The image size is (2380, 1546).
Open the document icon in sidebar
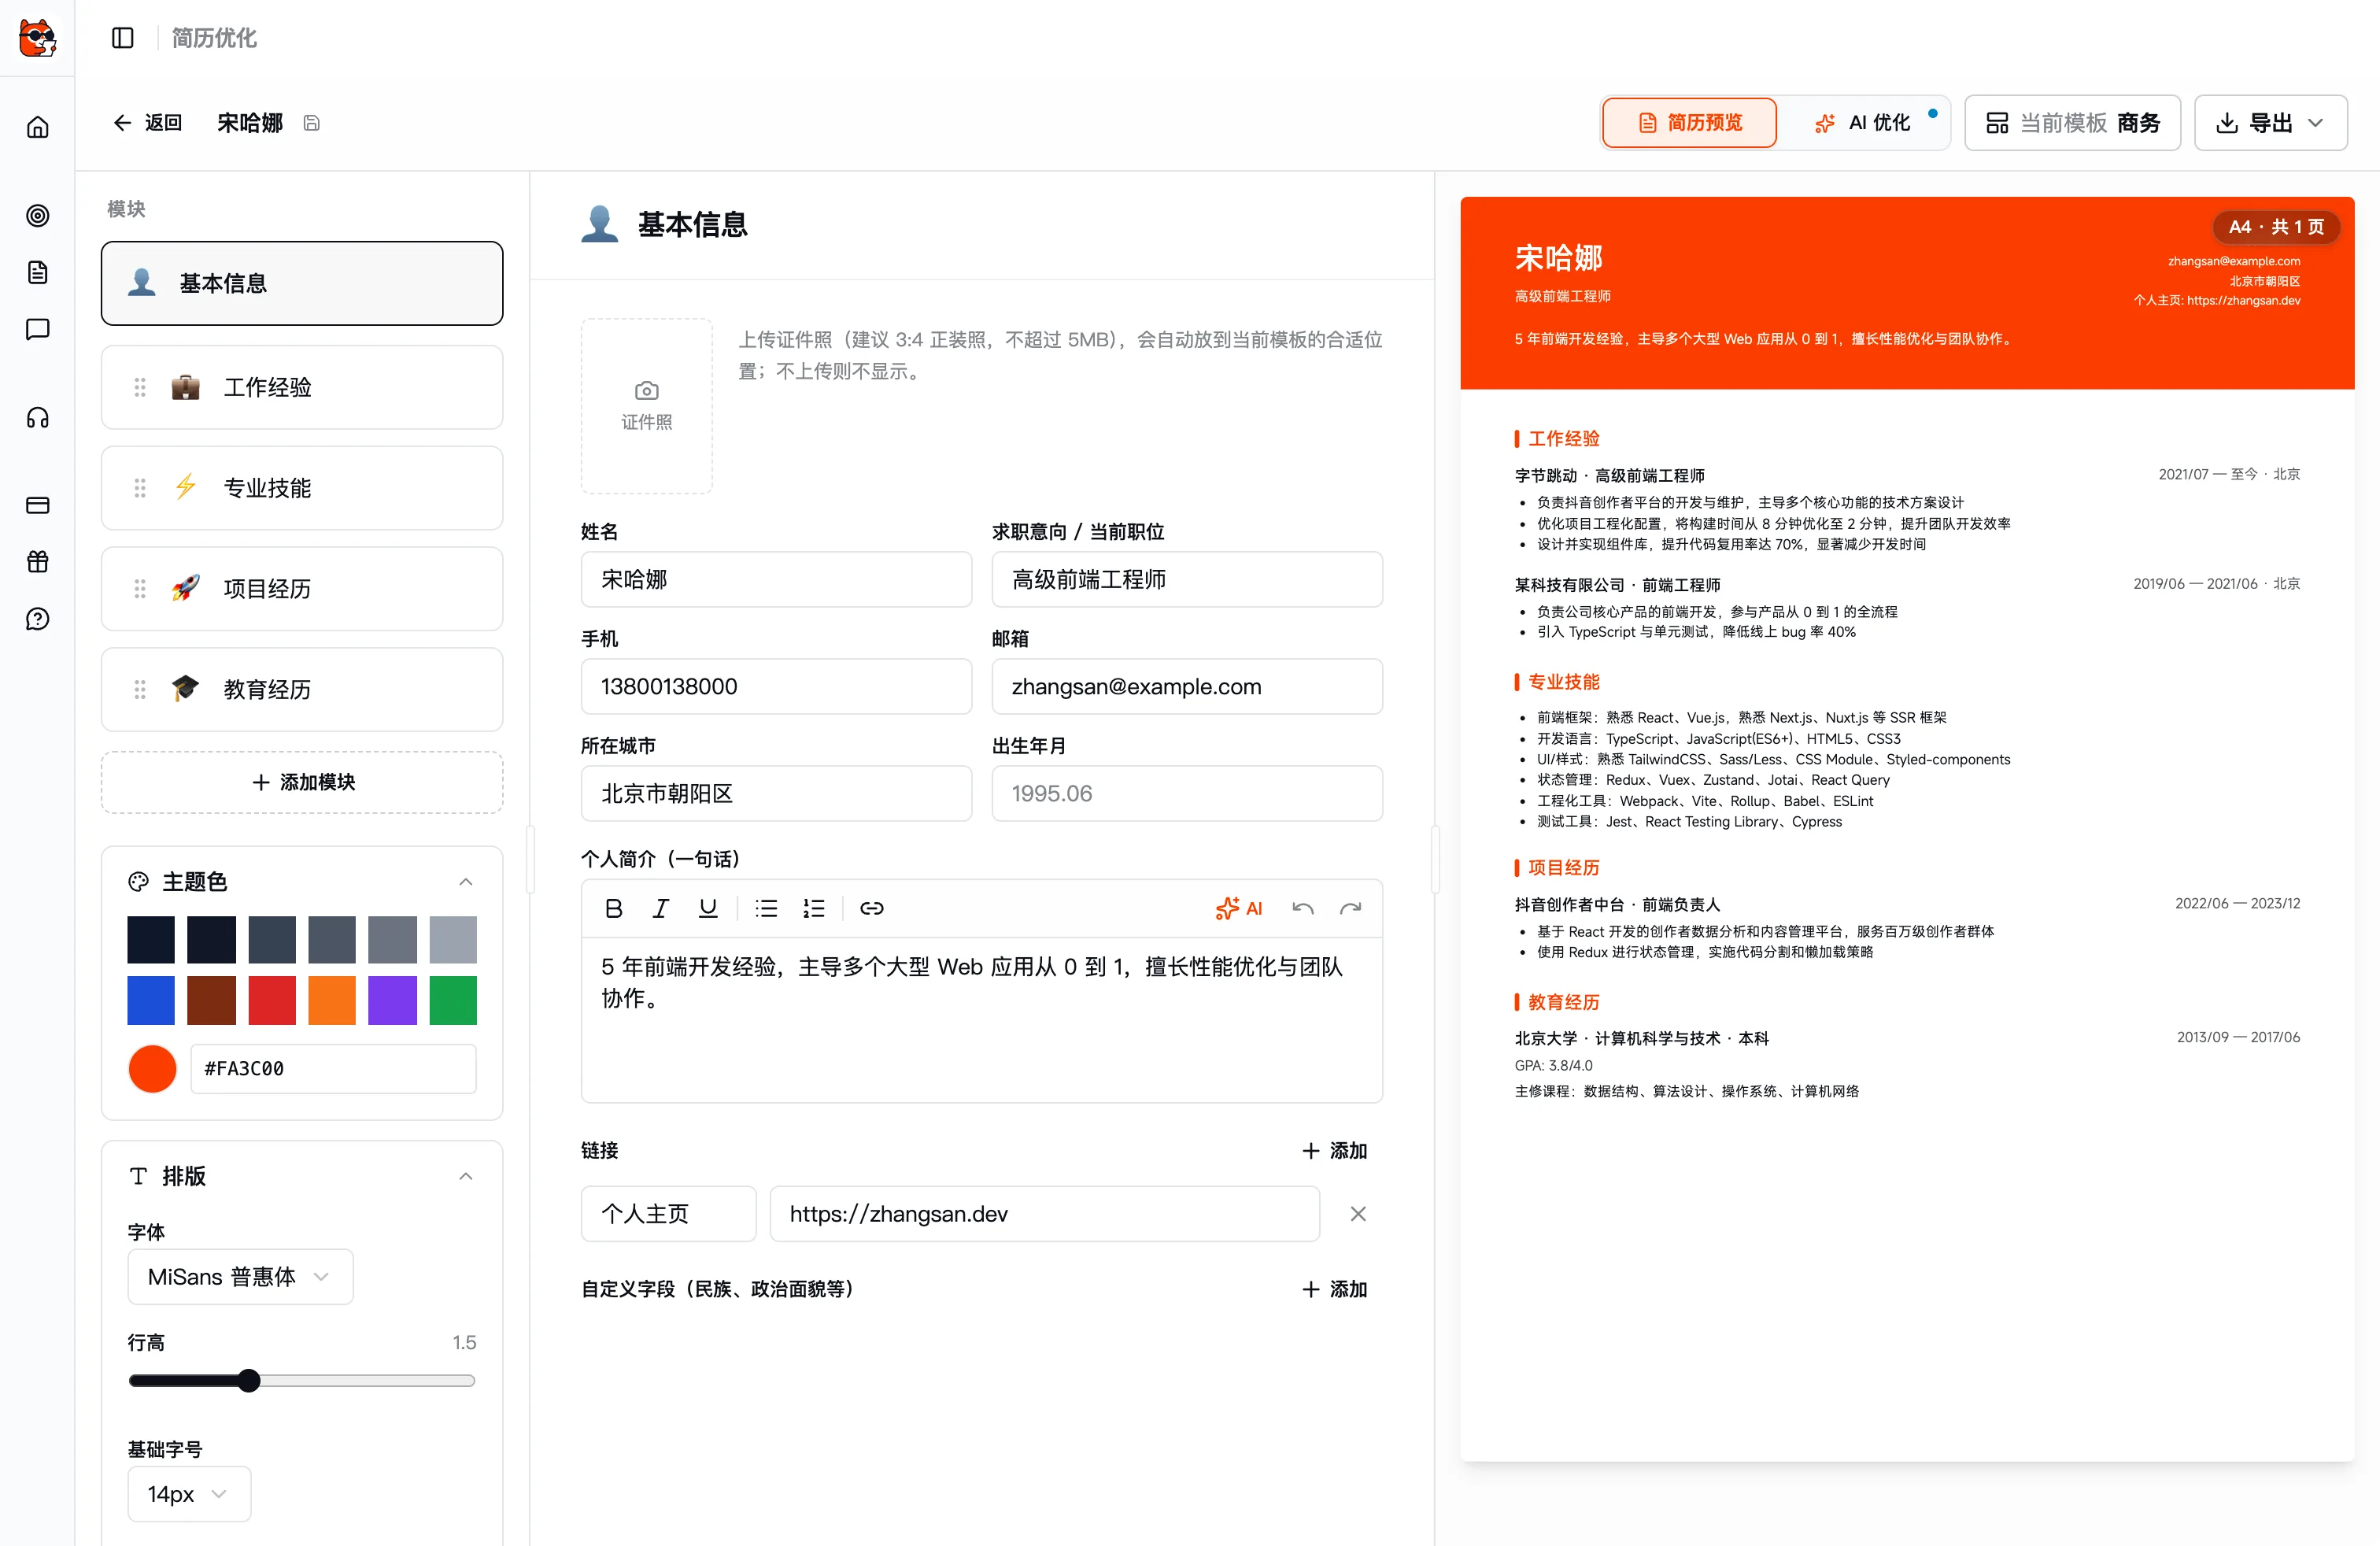[38, 272]
